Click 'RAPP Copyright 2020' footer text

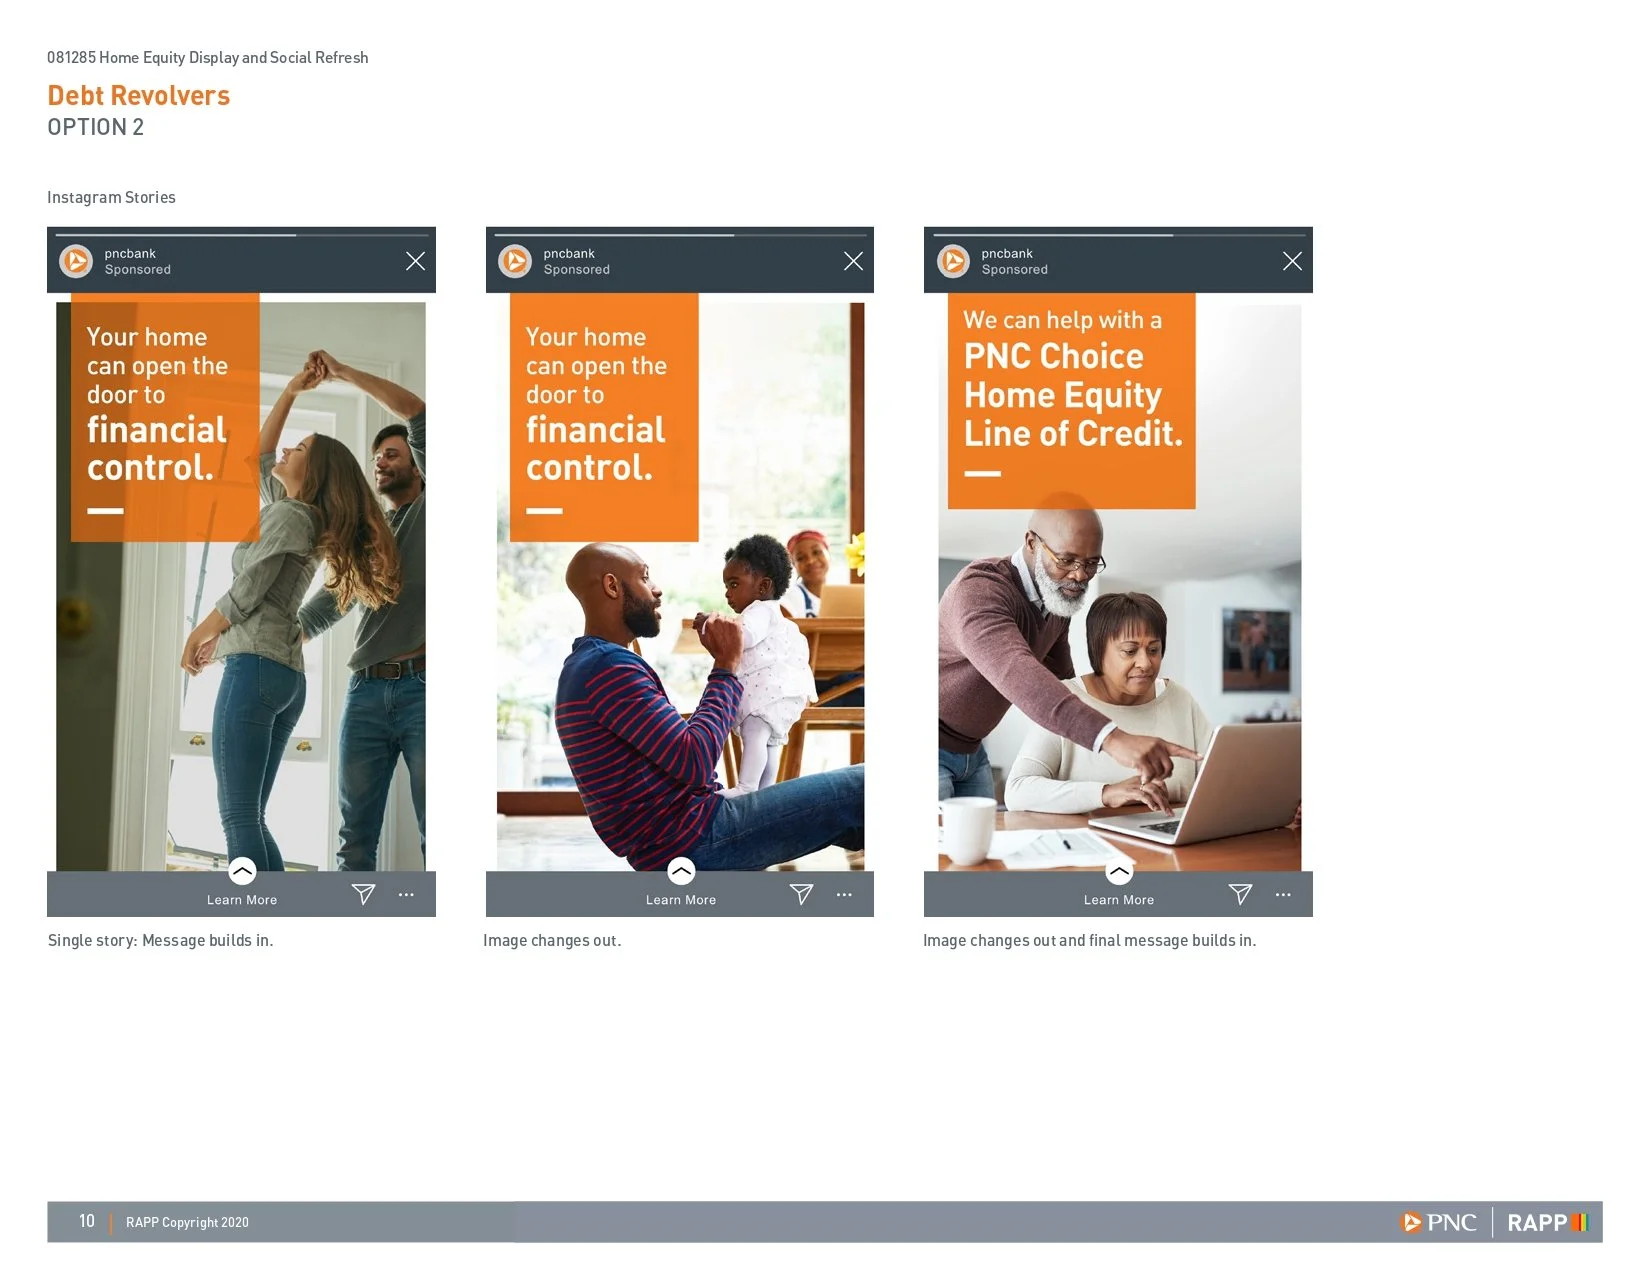187,1222
